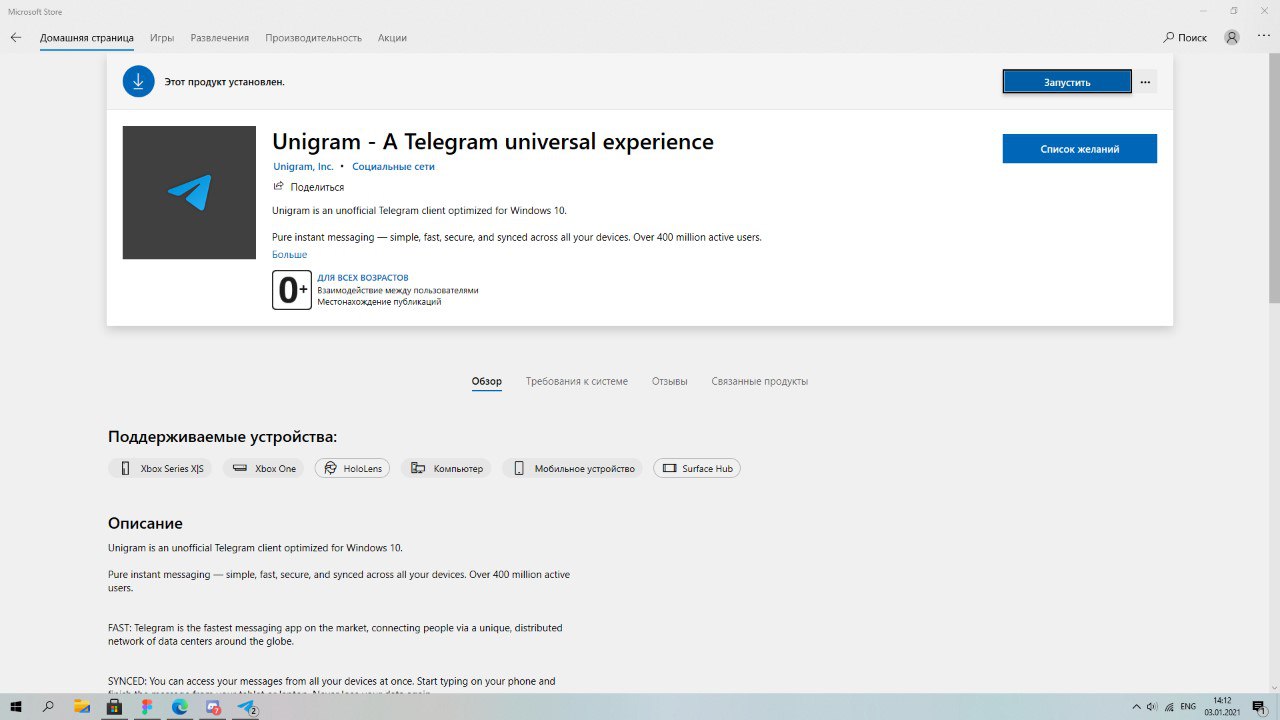Launch the app with Запустить button

tap(1067, 82)
